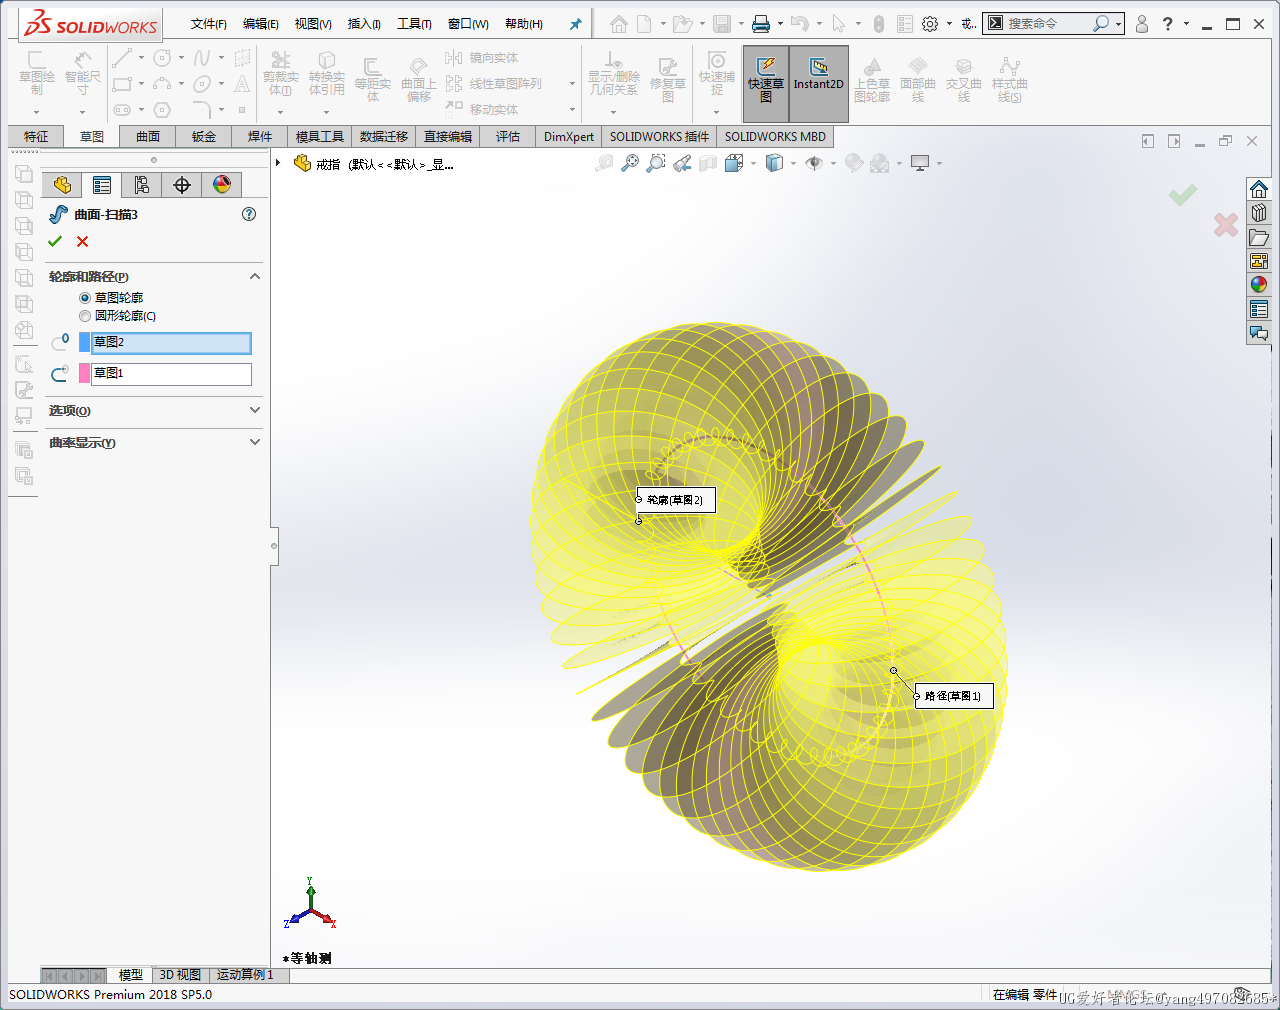Open the PropertyManager tab

[x=102, y=185]
